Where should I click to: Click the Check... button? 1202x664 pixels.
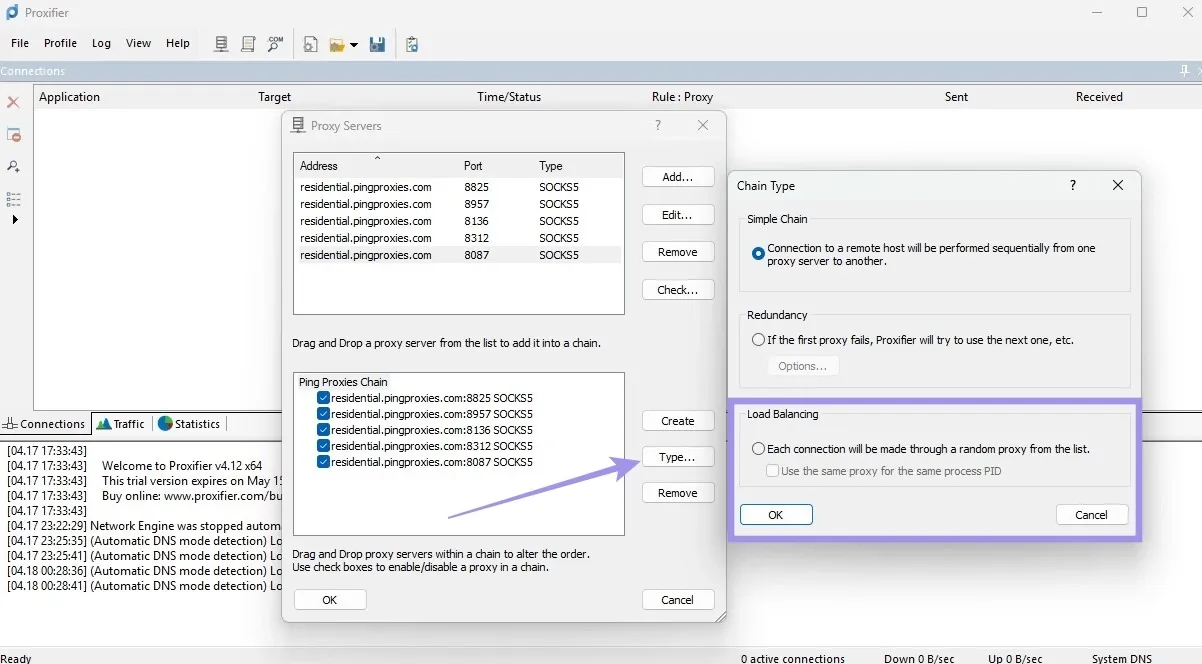[678, 290]
